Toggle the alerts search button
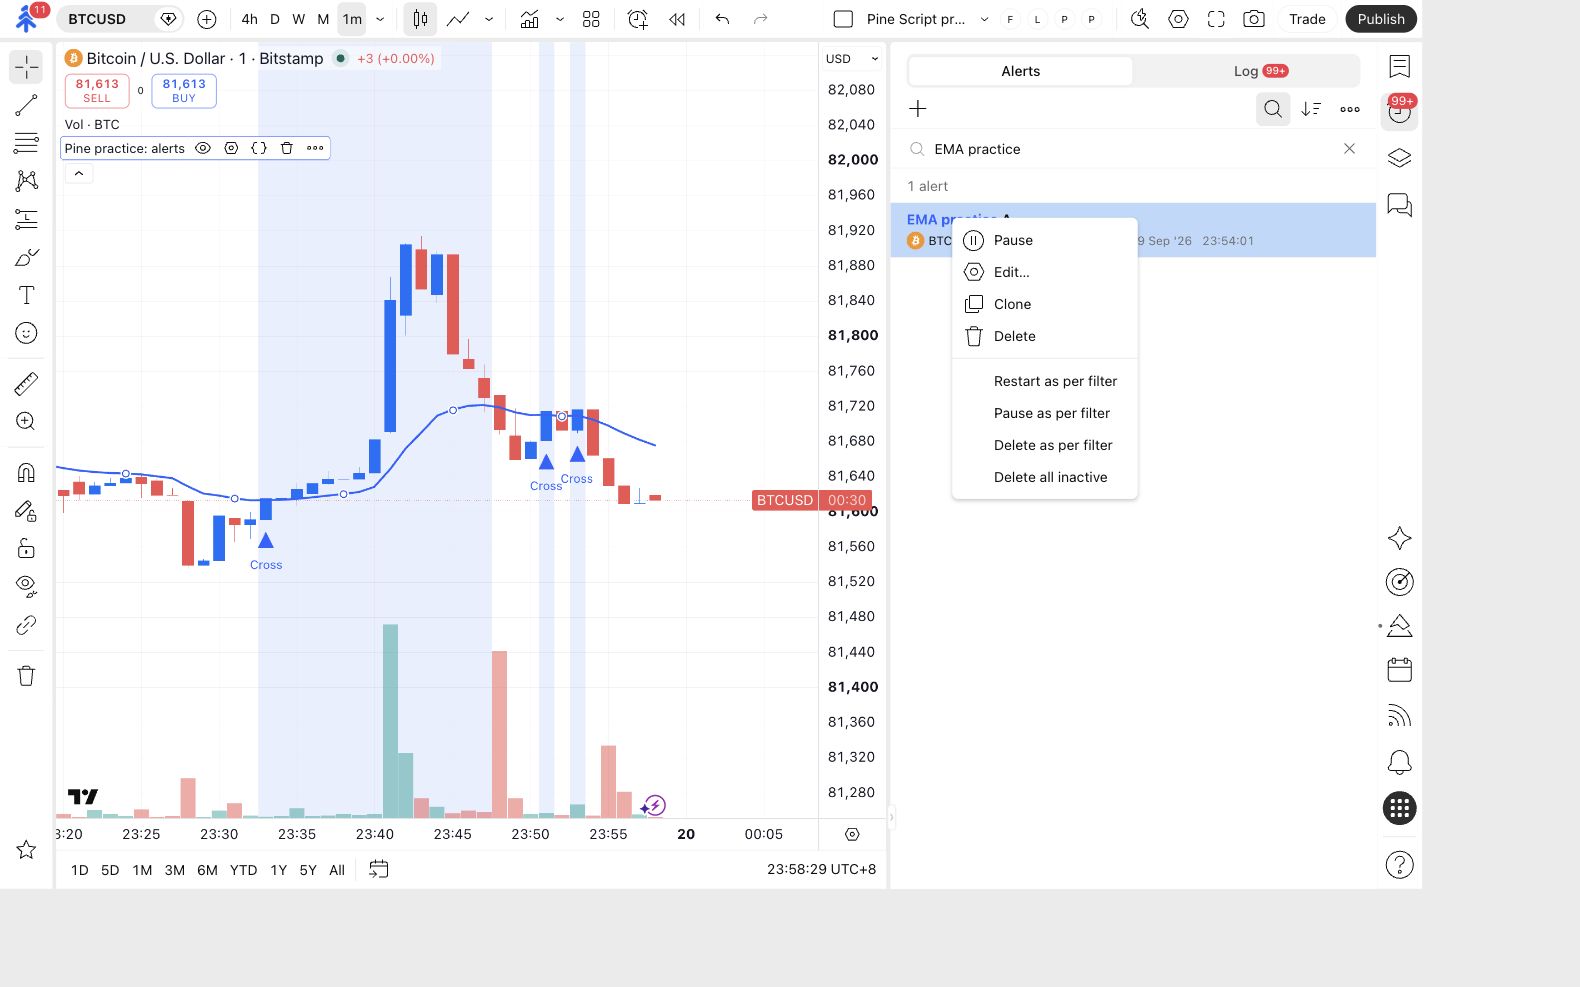The height and width of the screenshot is (987, 1580). tap(1273, 109)
